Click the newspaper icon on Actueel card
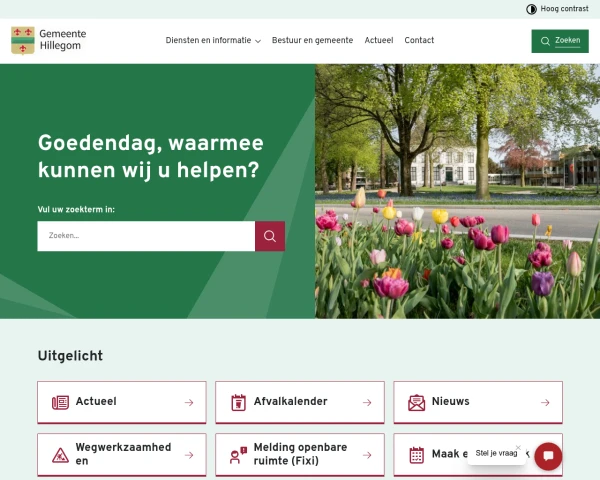 [x=60, y=402]
